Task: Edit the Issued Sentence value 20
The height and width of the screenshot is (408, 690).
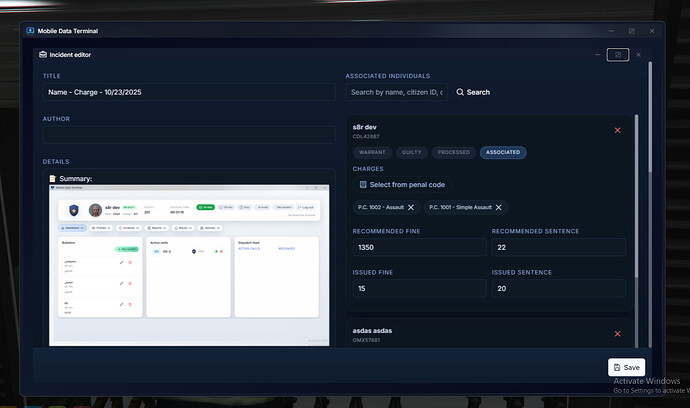Action: click(x=558, y=288)
